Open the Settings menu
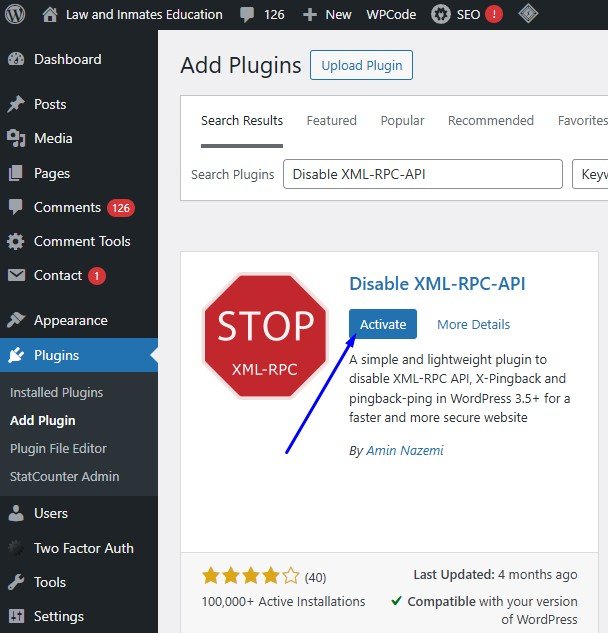This screenshot has width=608, height=633. point(59,617)
